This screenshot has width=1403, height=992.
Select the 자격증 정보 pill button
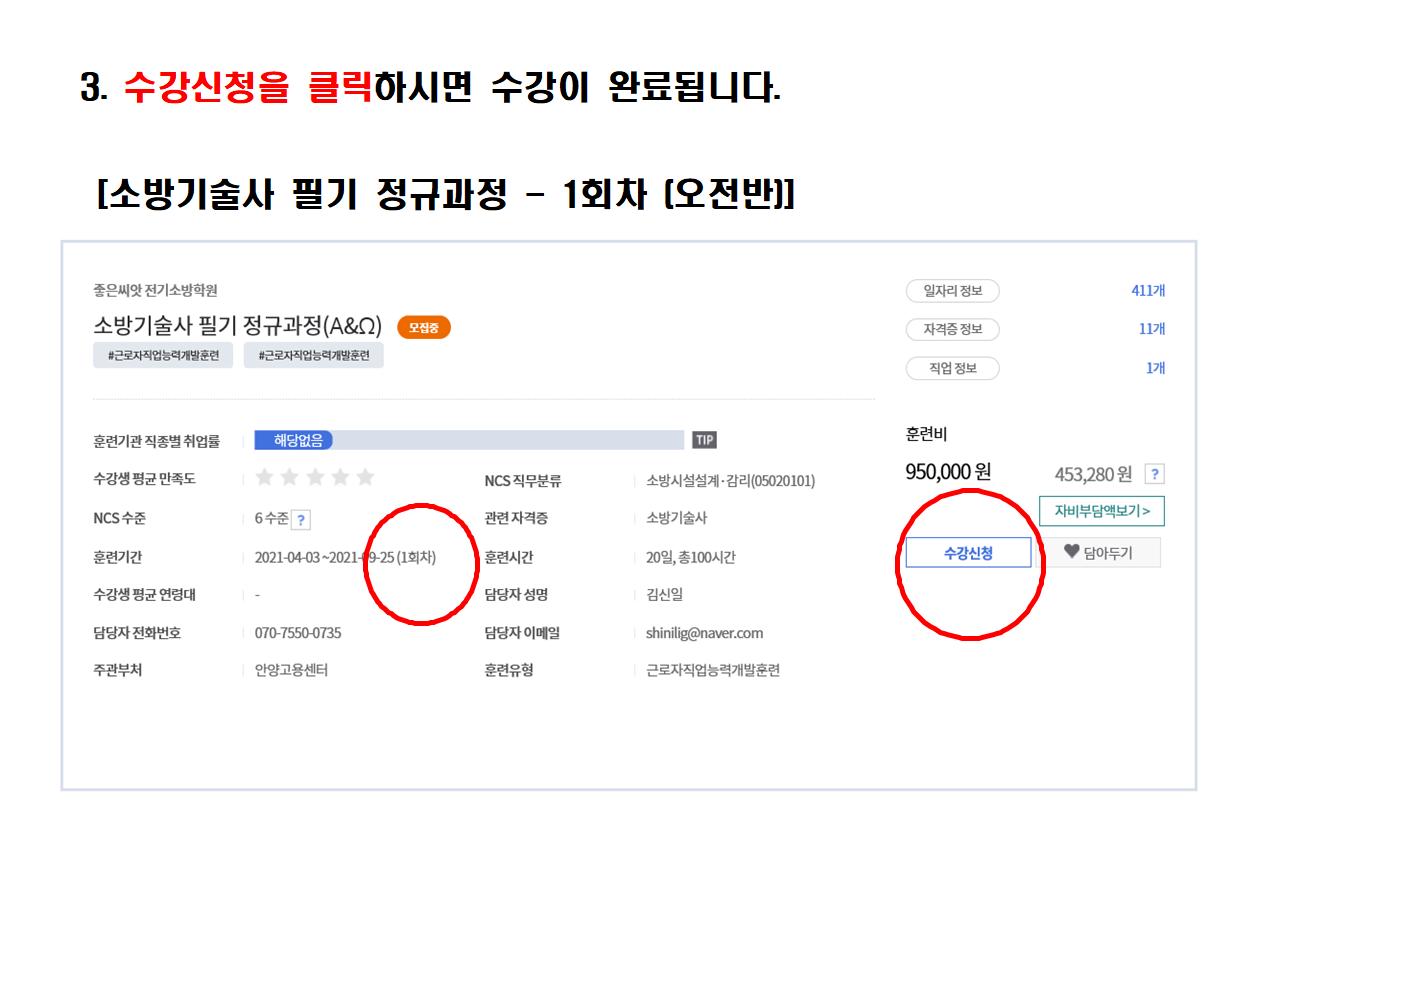point(953,329)
